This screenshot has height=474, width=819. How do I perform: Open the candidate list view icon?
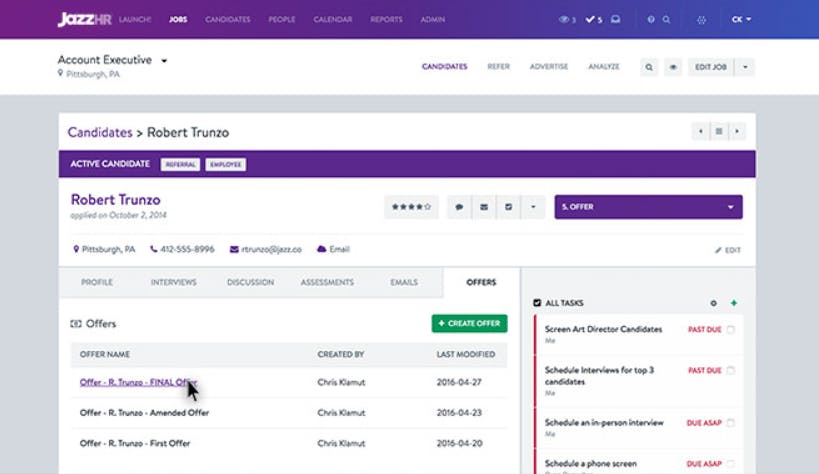point(719,131)
